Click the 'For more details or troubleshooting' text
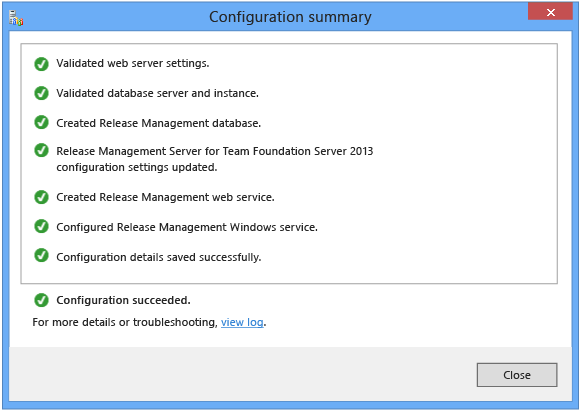 coord(125,322)
